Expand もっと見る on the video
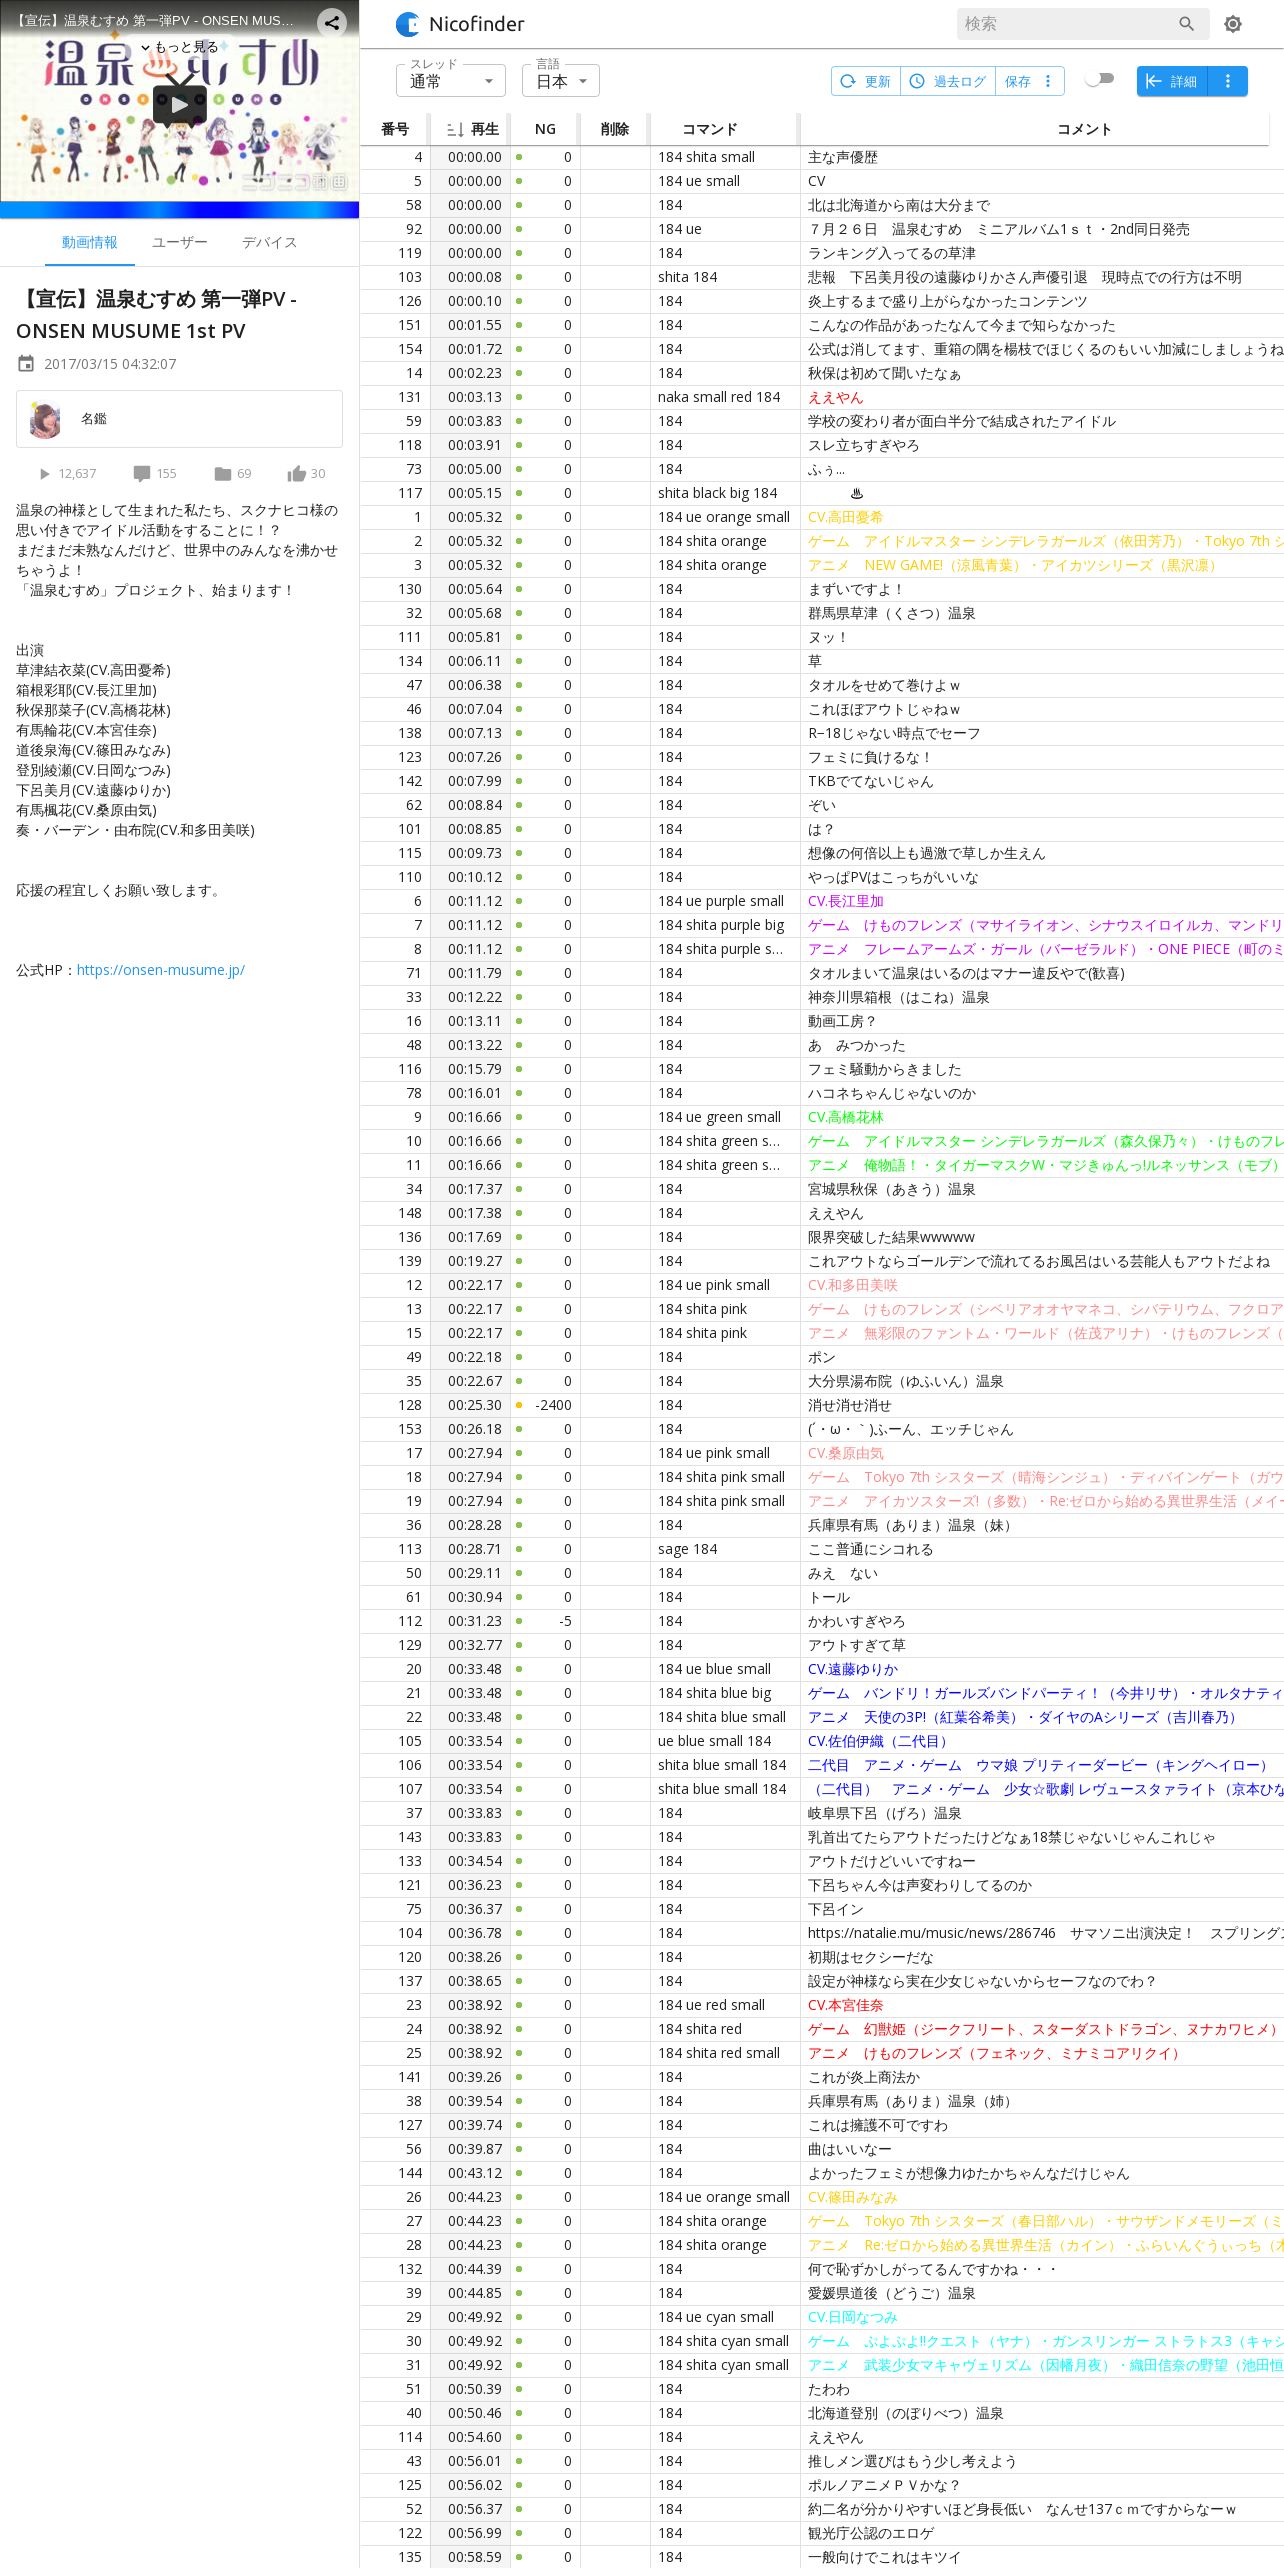The height and width of the screenshot is (2568, 1284). click(180, 47)
